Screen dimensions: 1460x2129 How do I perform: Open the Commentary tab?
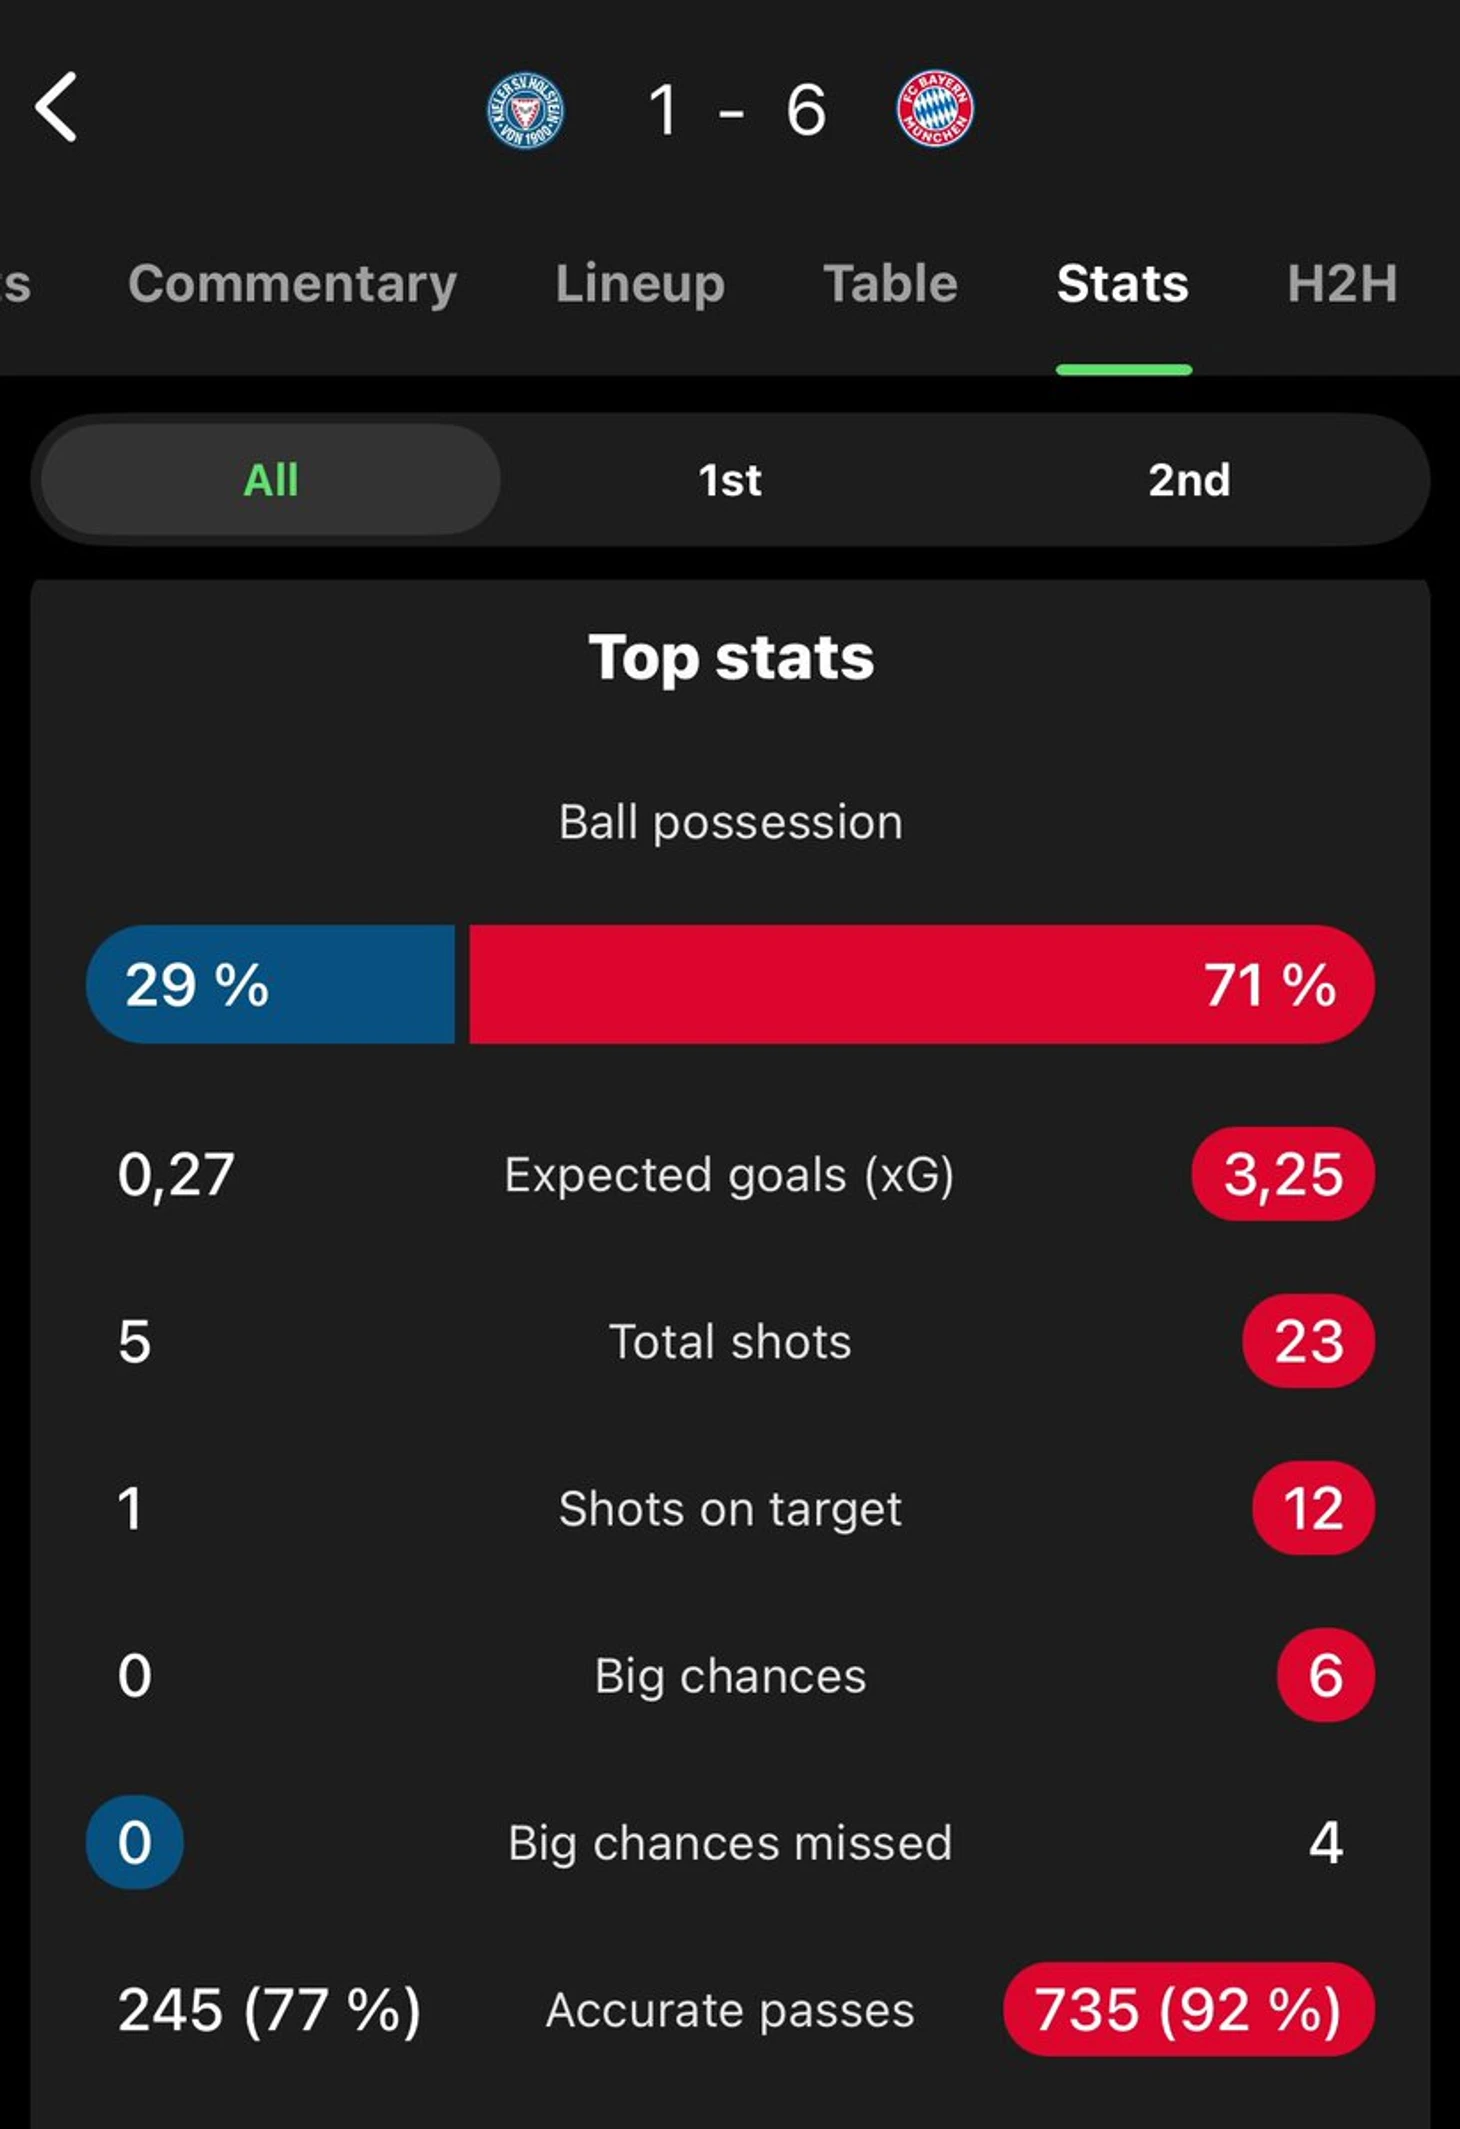click(292, 284)
